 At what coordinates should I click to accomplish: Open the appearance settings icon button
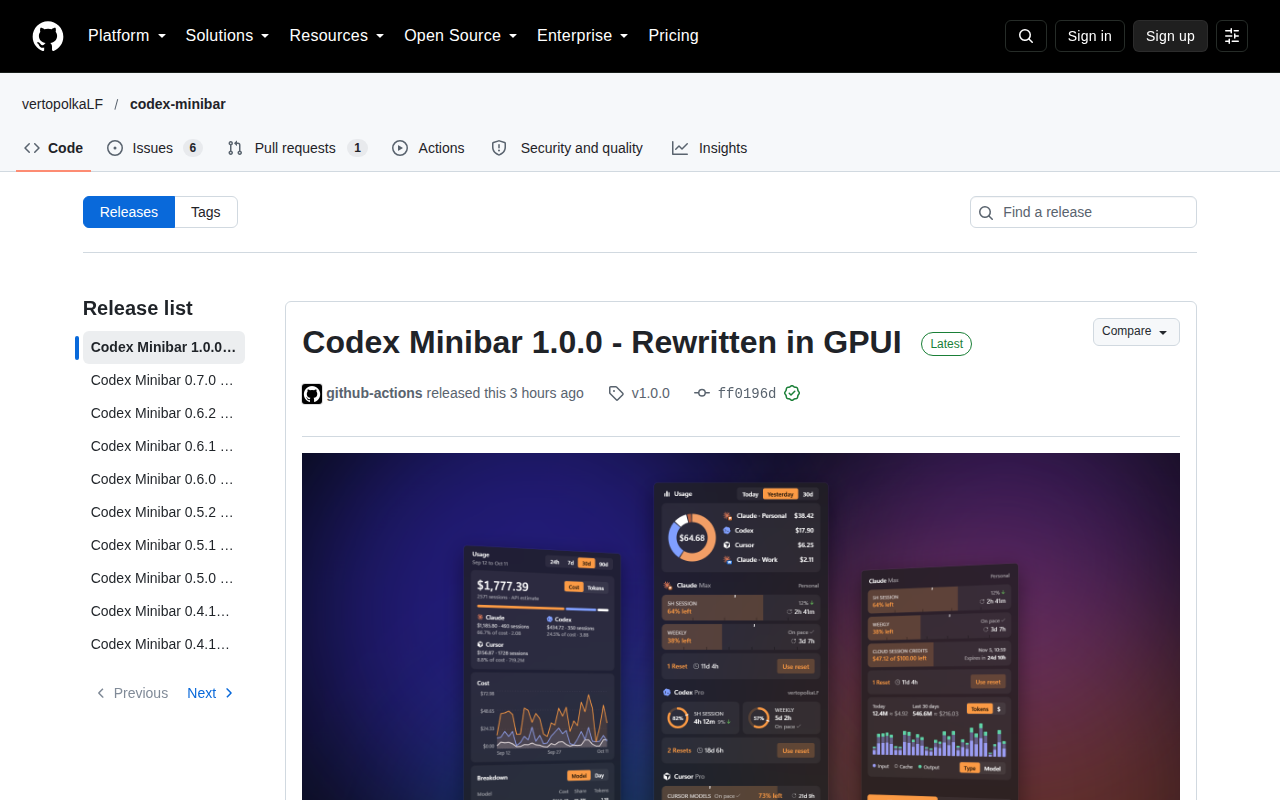click(1232, 36)
